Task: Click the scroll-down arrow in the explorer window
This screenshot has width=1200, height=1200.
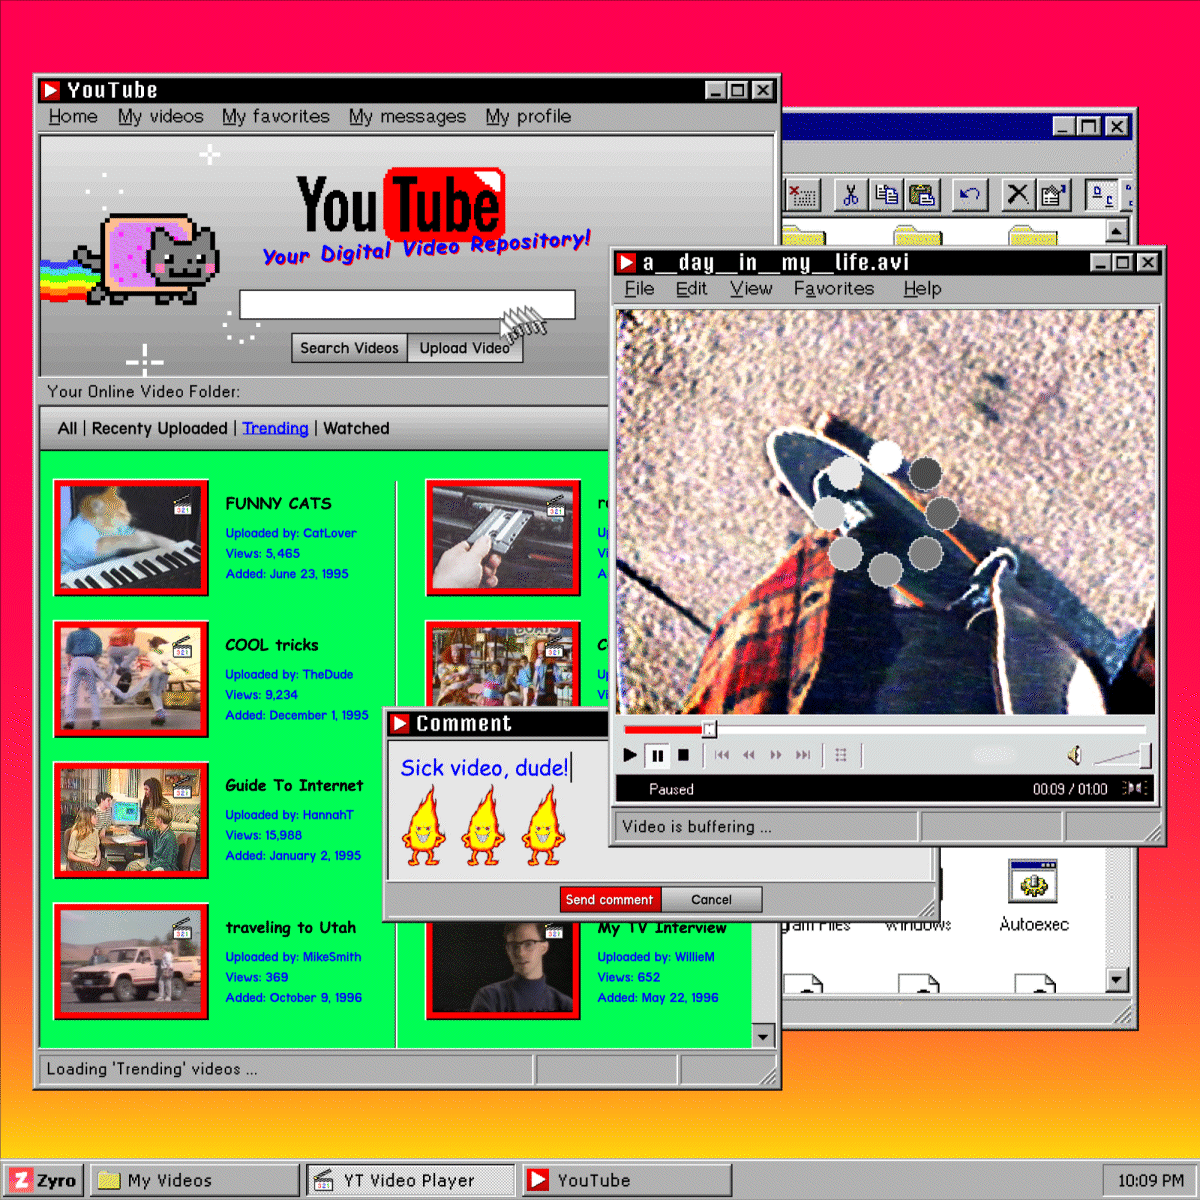Action: [1118, 979]
